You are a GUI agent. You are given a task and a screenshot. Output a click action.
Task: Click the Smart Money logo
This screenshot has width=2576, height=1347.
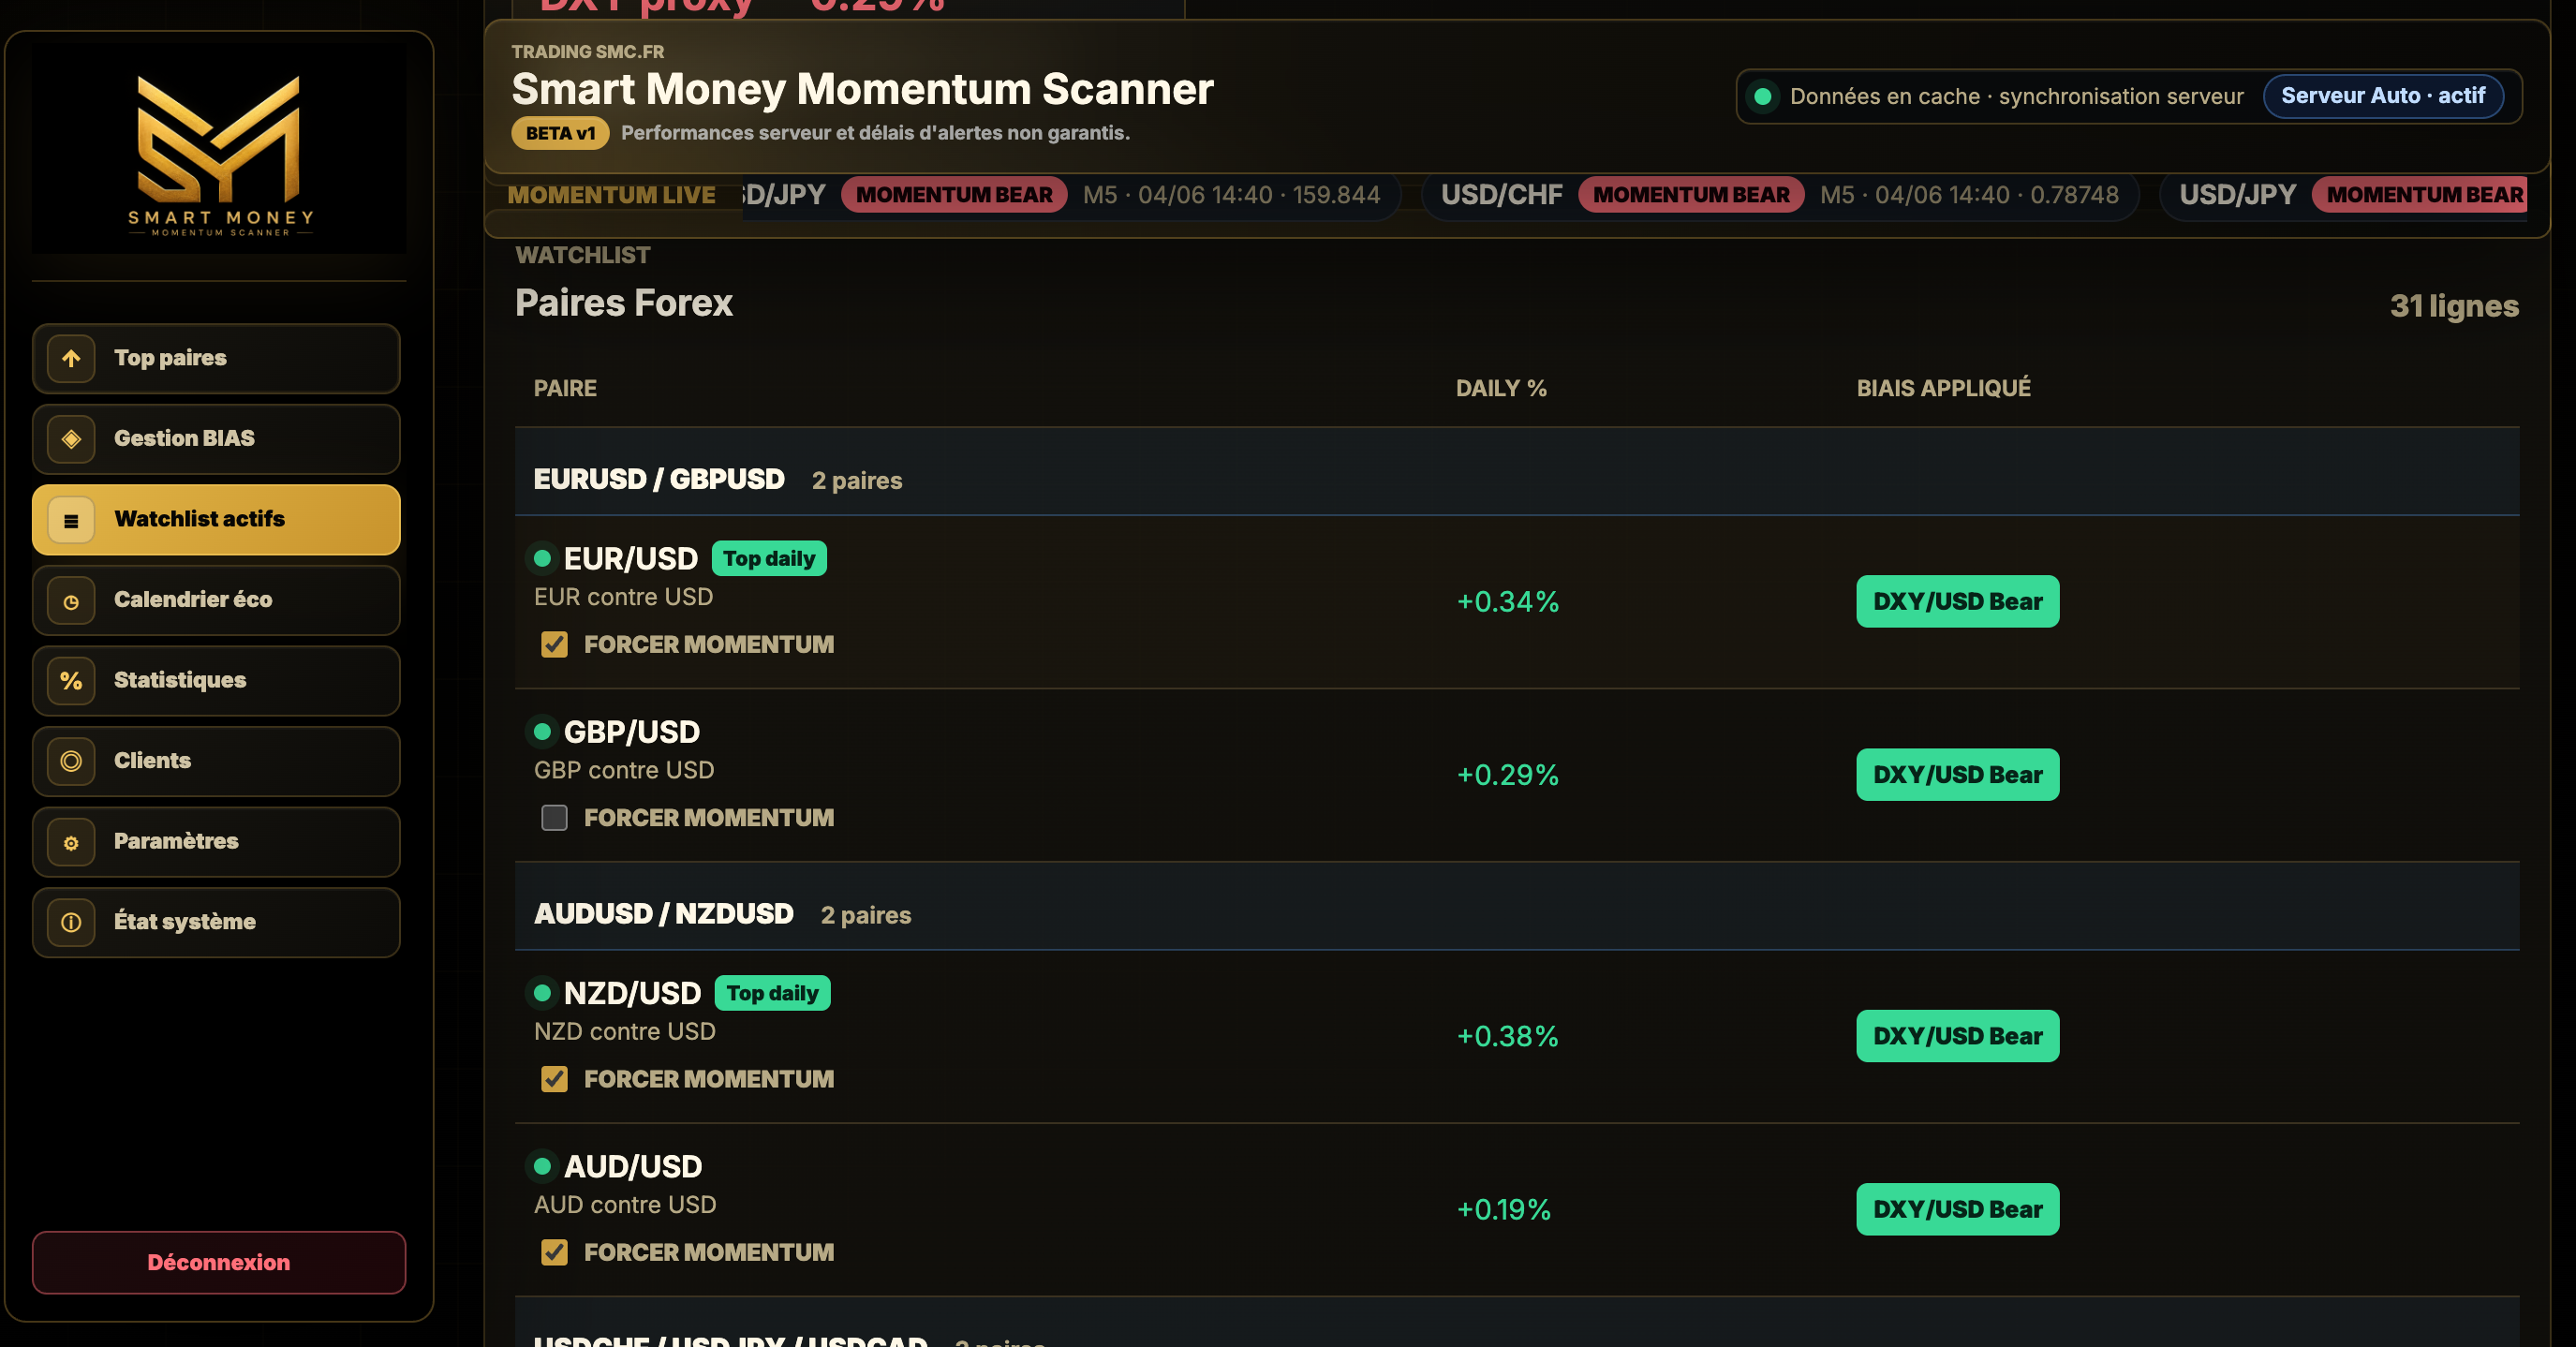[x=219, y=154]
